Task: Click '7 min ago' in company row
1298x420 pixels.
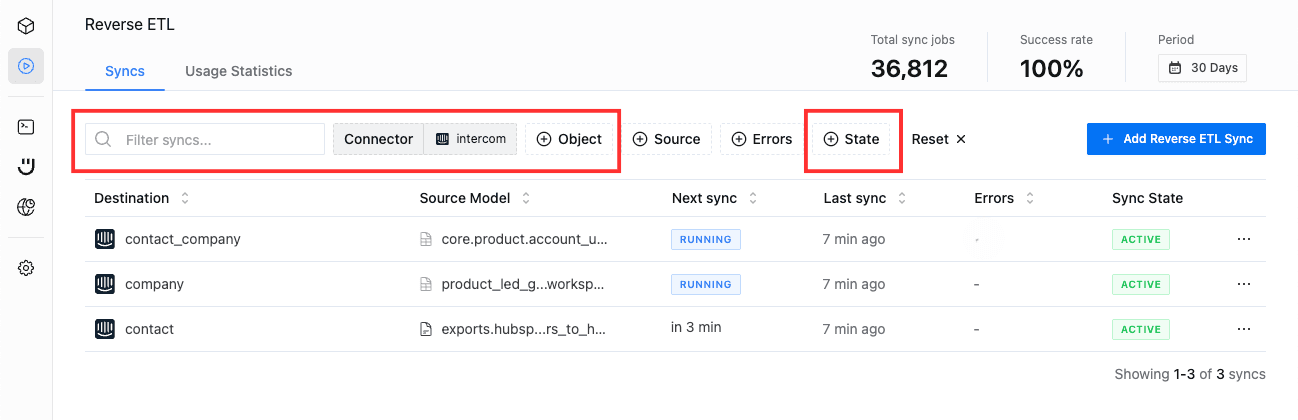Action: [x=855, y=285]
